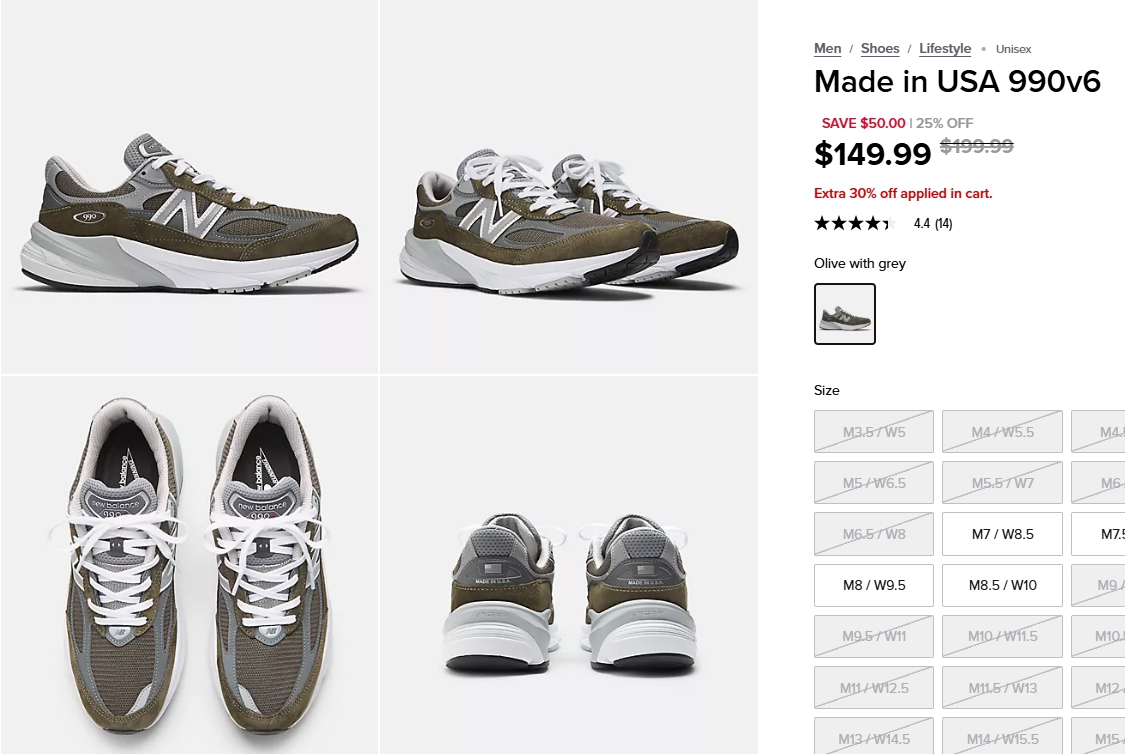
Task: Pick size M8.5 / W10
Action: click(x=1002, y=585)
